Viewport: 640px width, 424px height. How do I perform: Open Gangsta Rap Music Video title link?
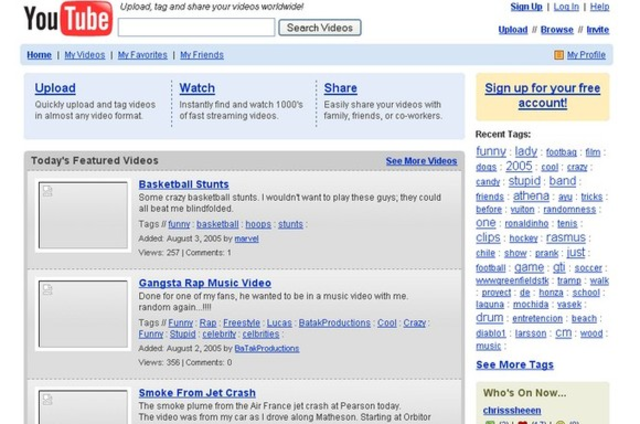[x=205, y=283]
